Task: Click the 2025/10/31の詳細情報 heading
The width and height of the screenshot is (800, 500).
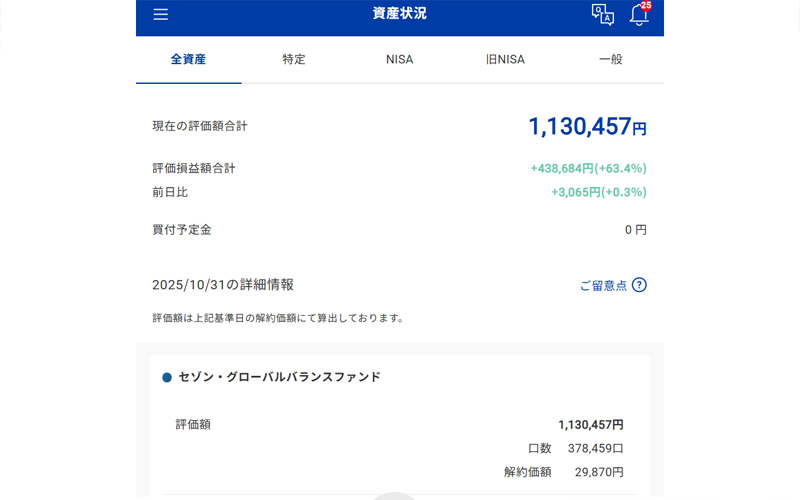Action: 223,285
